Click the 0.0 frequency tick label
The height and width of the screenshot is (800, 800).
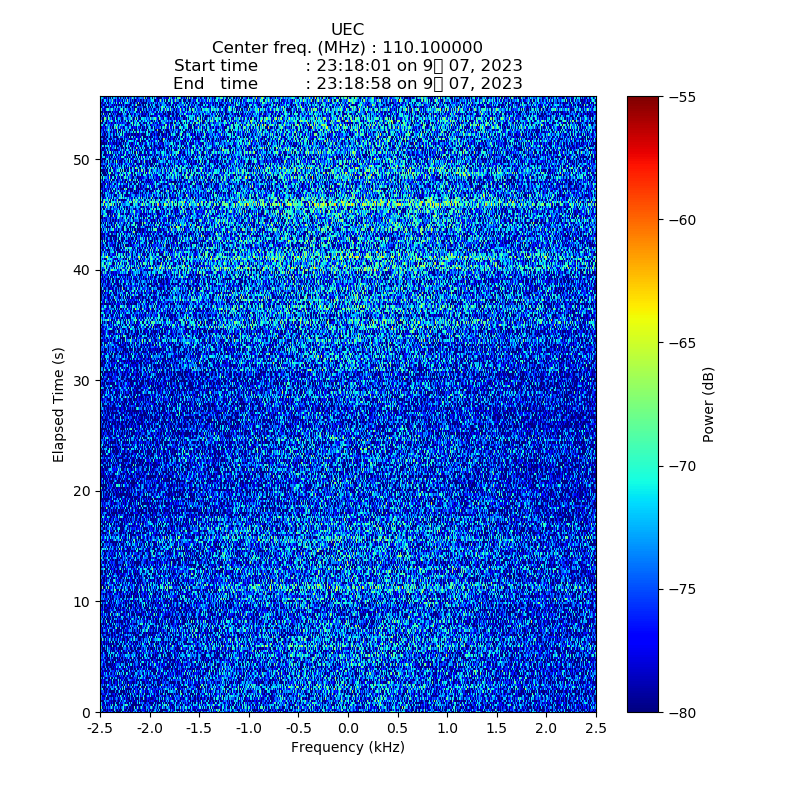tap(348, 729)
